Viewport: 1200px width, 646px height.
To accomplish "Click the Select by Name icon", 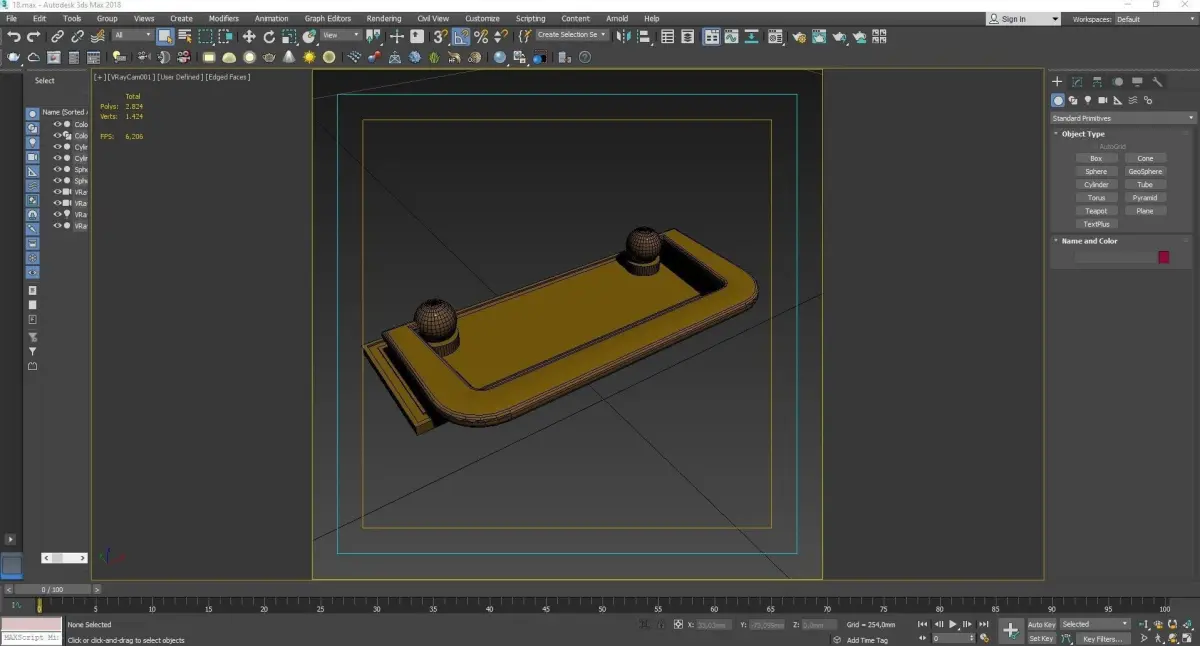I will pyautogui.click(x=185, y=36).
